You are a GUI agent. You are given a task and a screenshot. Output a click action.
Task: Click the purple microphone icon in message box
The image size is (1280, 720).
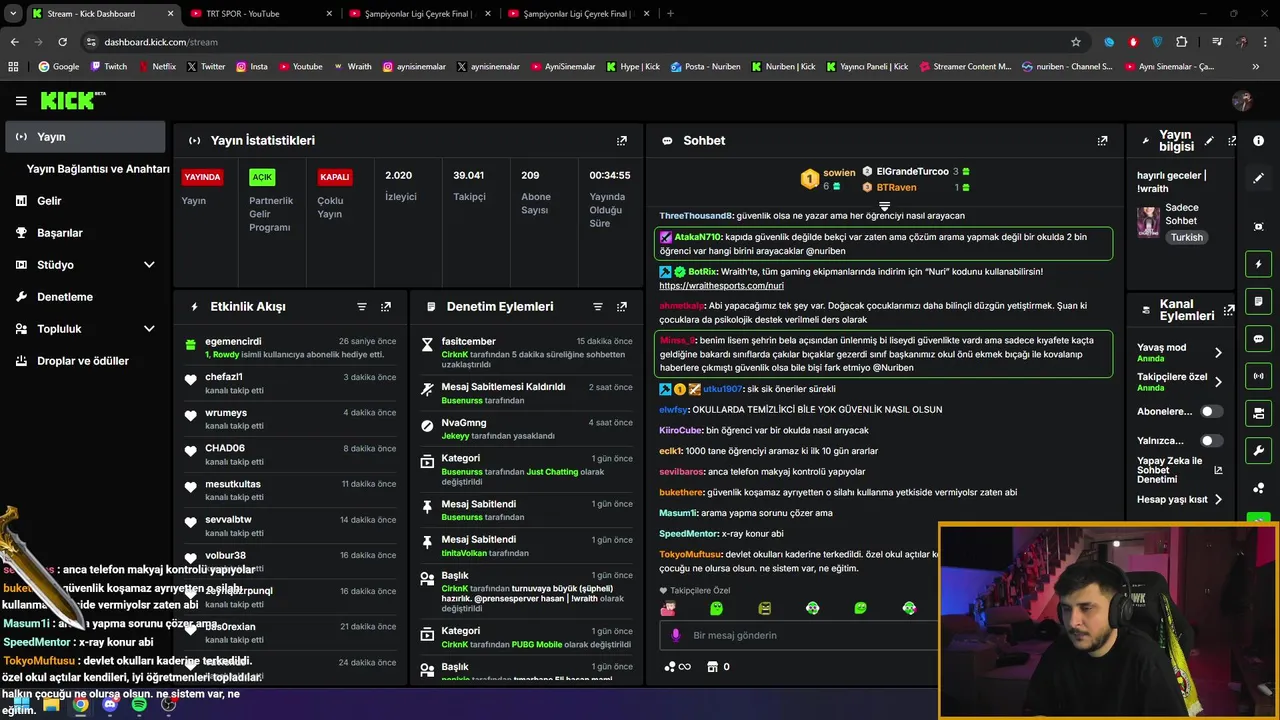tap(676, 635)
